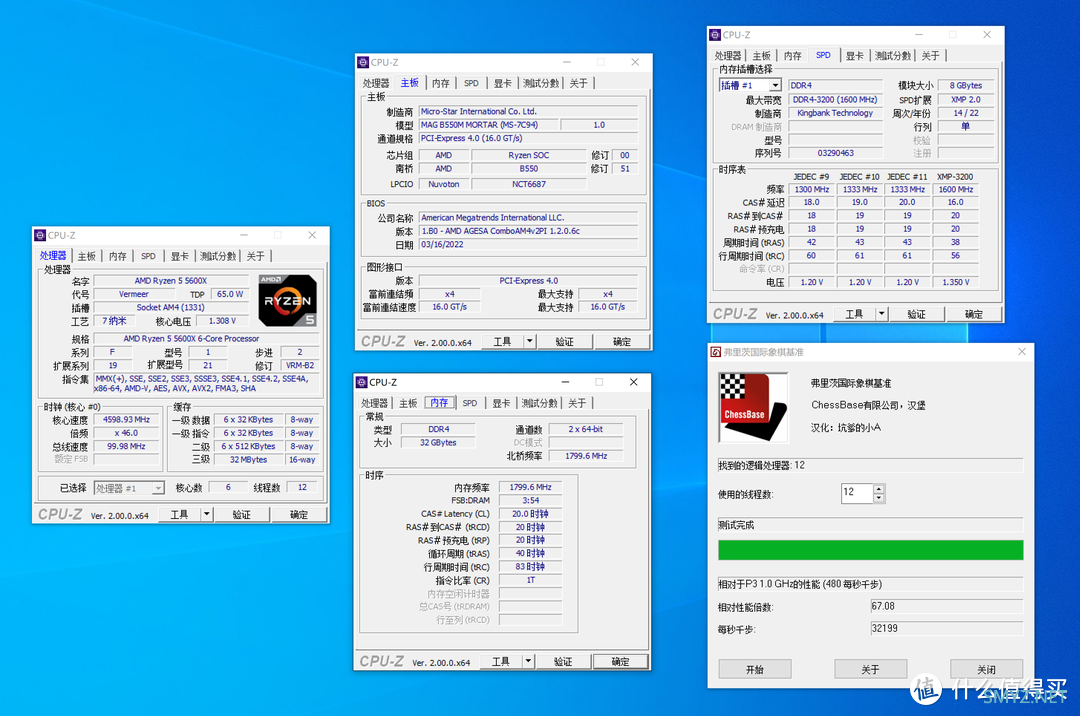Click the Fritz Chess Benchmark title icon
The height and width of the screenshot is (716, 1080).
pyautogui.click(x=716, y=352)
